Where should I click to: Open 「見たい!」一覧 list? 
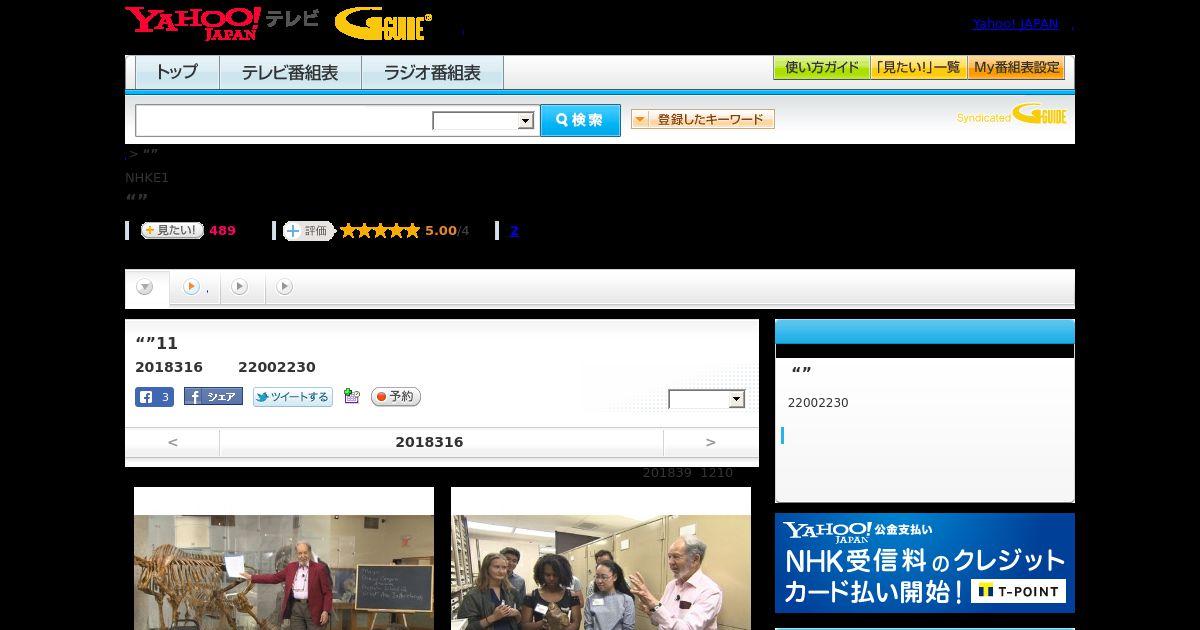coord(918,68)
